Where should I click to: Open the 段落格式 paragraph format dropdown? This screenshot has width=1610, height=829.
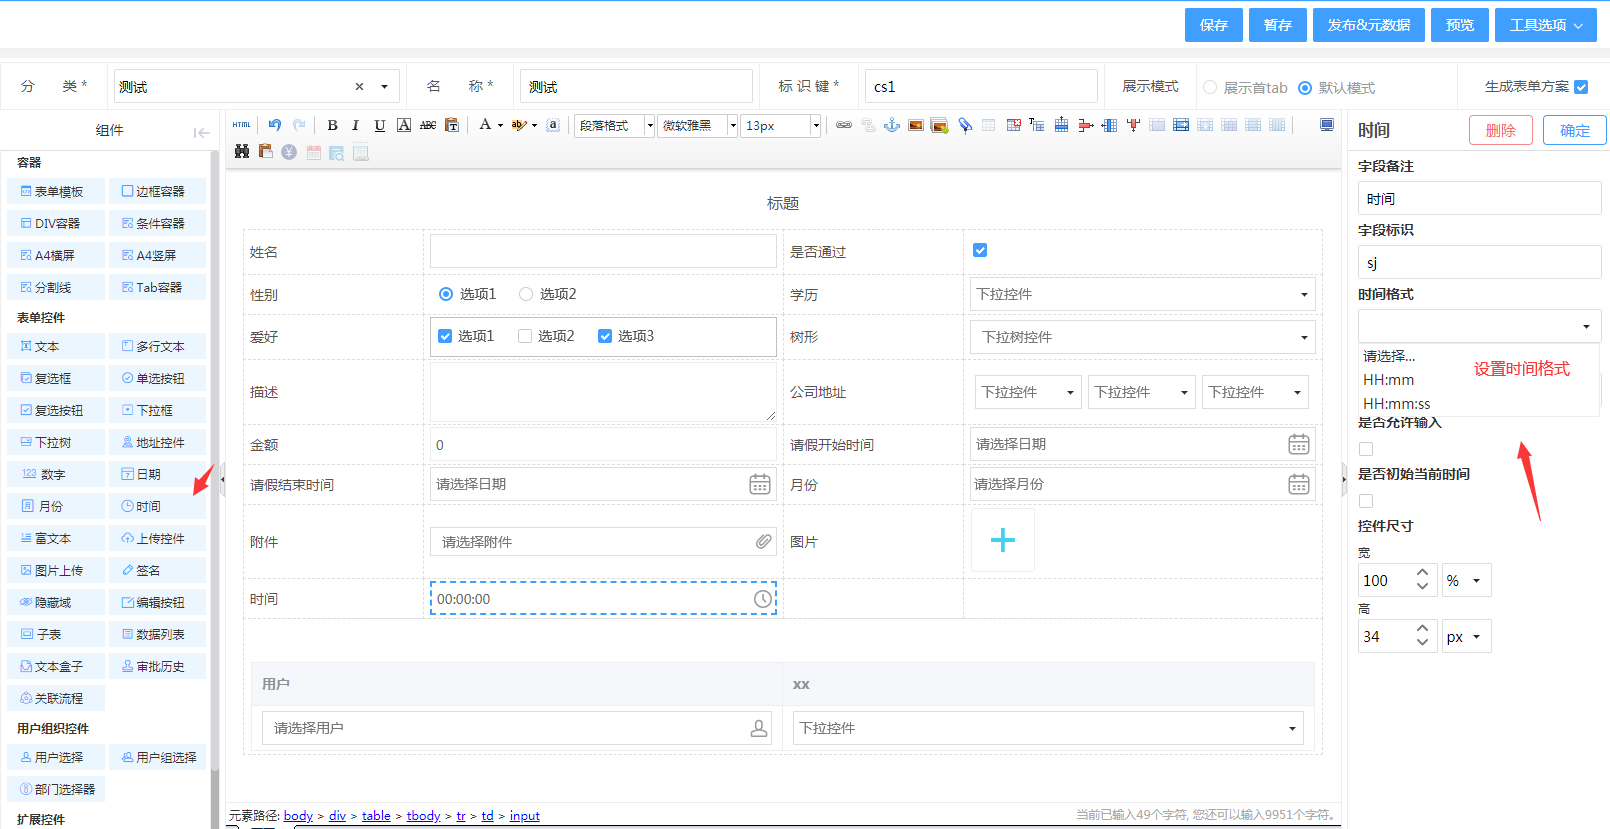pyautogui.click(x=614, y=125)
